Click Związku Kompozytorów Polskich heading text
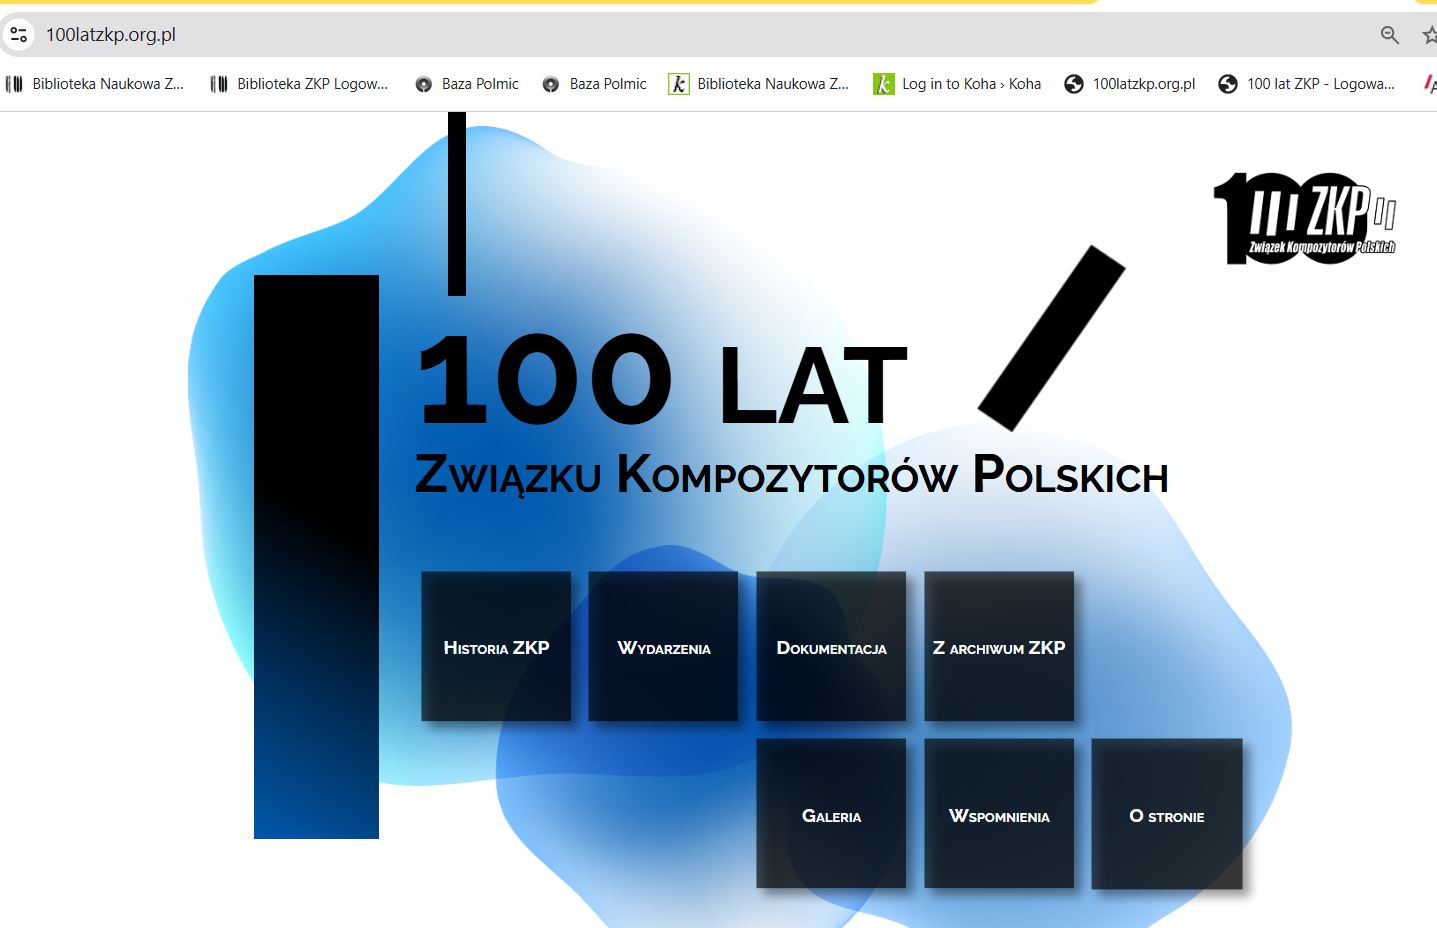 (792, 474)
